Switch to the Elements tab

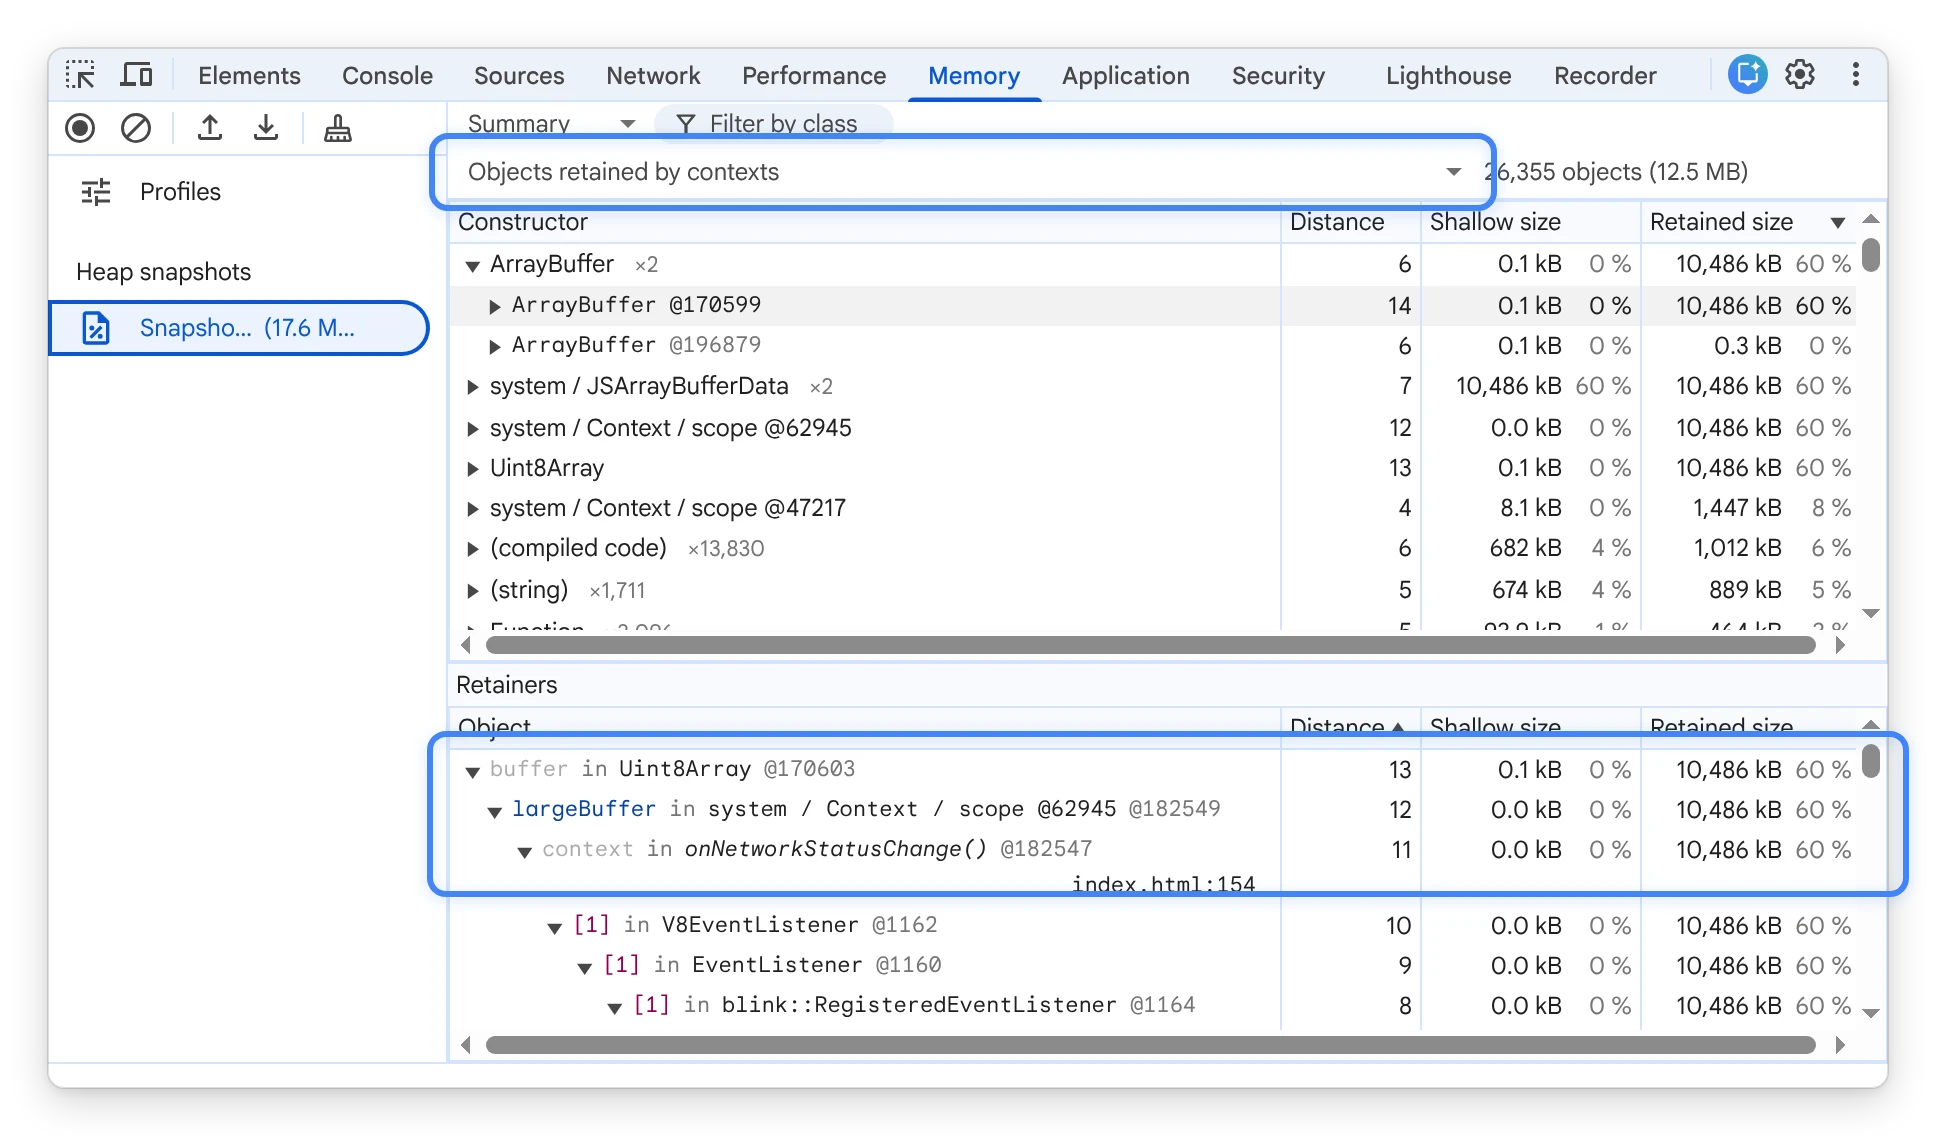[x=249, y=76]
